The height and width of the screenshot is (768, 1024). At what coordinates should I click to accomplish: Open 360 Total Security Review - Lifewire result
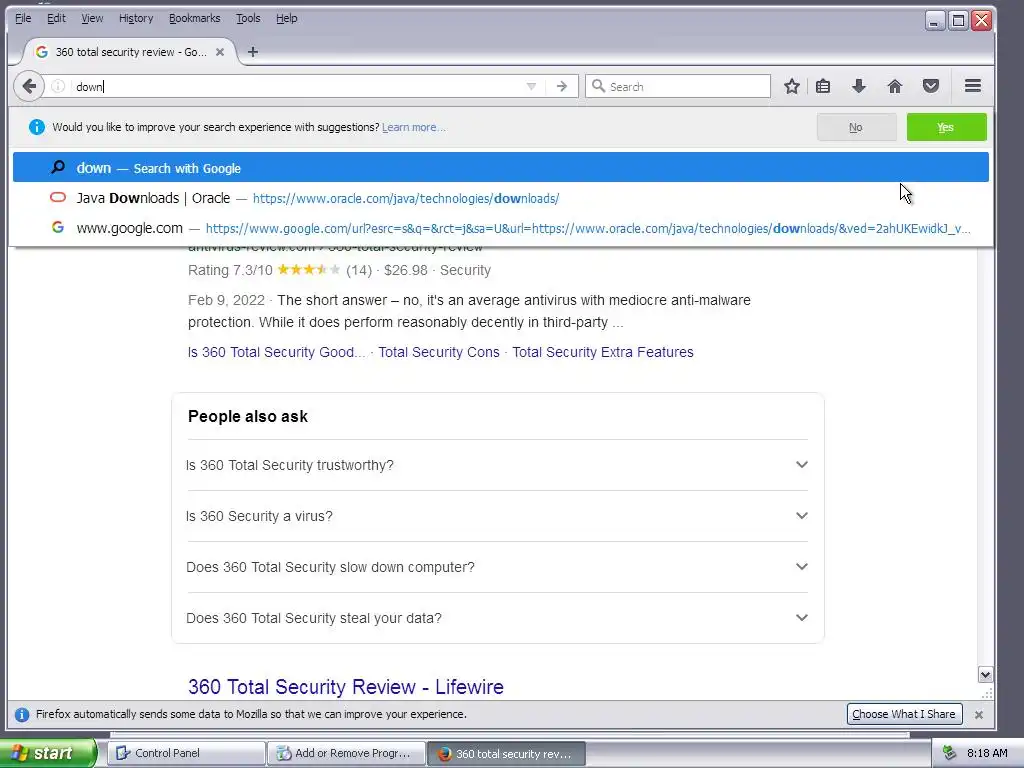pyautogui.click(x=345, y=686)
